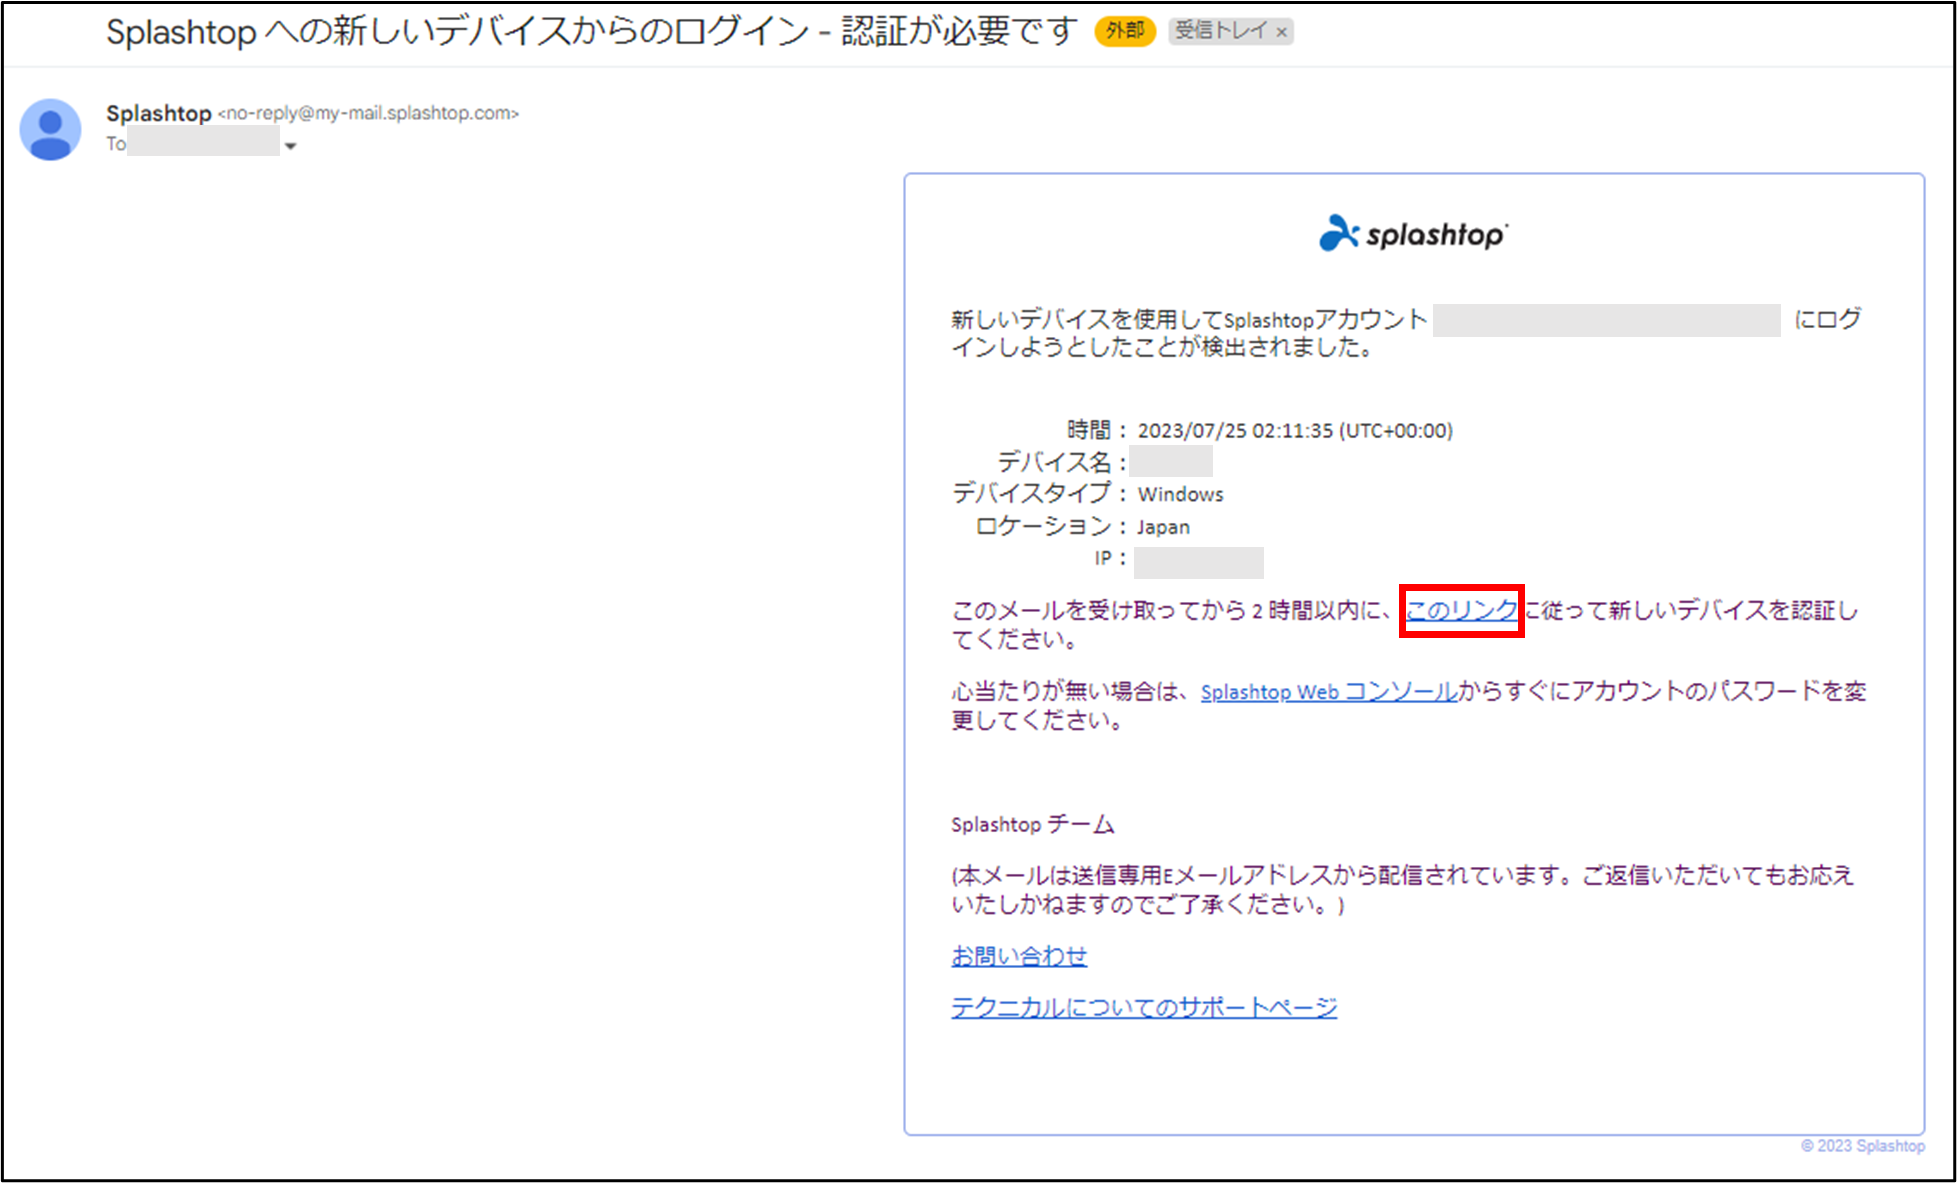Viewport: 1957px width, 1183px height.
Task: Click the sender name Splashtop
Action: [159, 113]
